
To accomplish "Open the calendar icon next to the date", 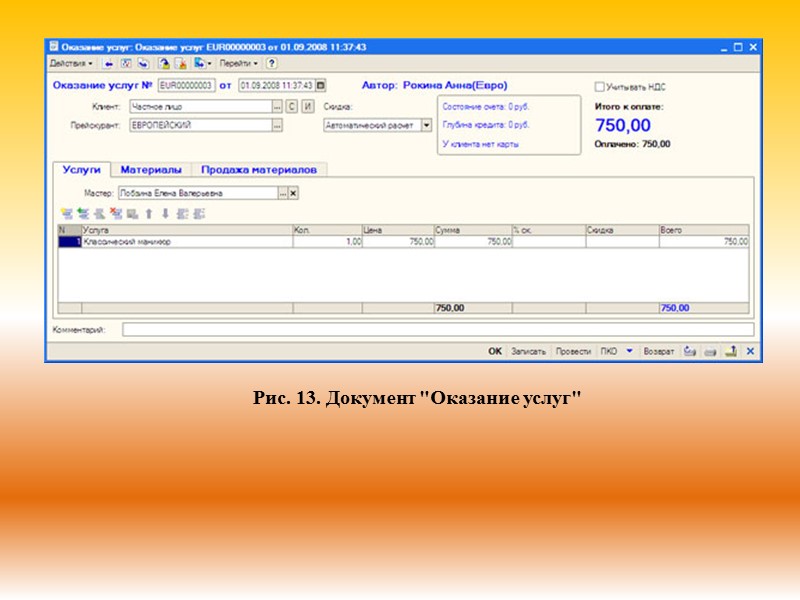I will pyautogui.click(x=320, y=87).
